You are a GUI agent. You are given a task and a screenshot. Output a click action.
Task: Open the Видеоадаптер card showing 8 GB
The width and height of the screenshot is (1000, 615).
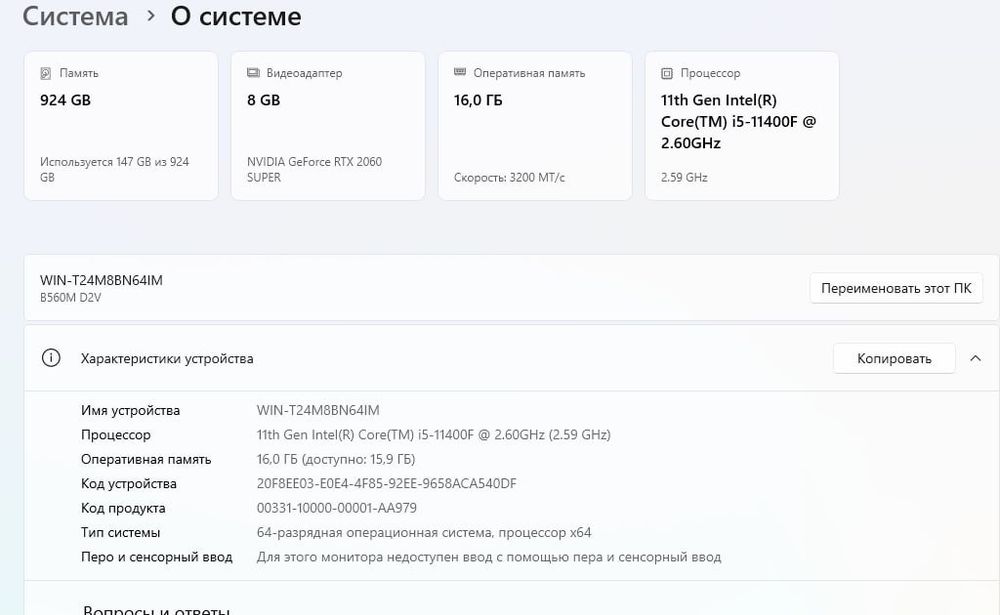click(328, 126)
